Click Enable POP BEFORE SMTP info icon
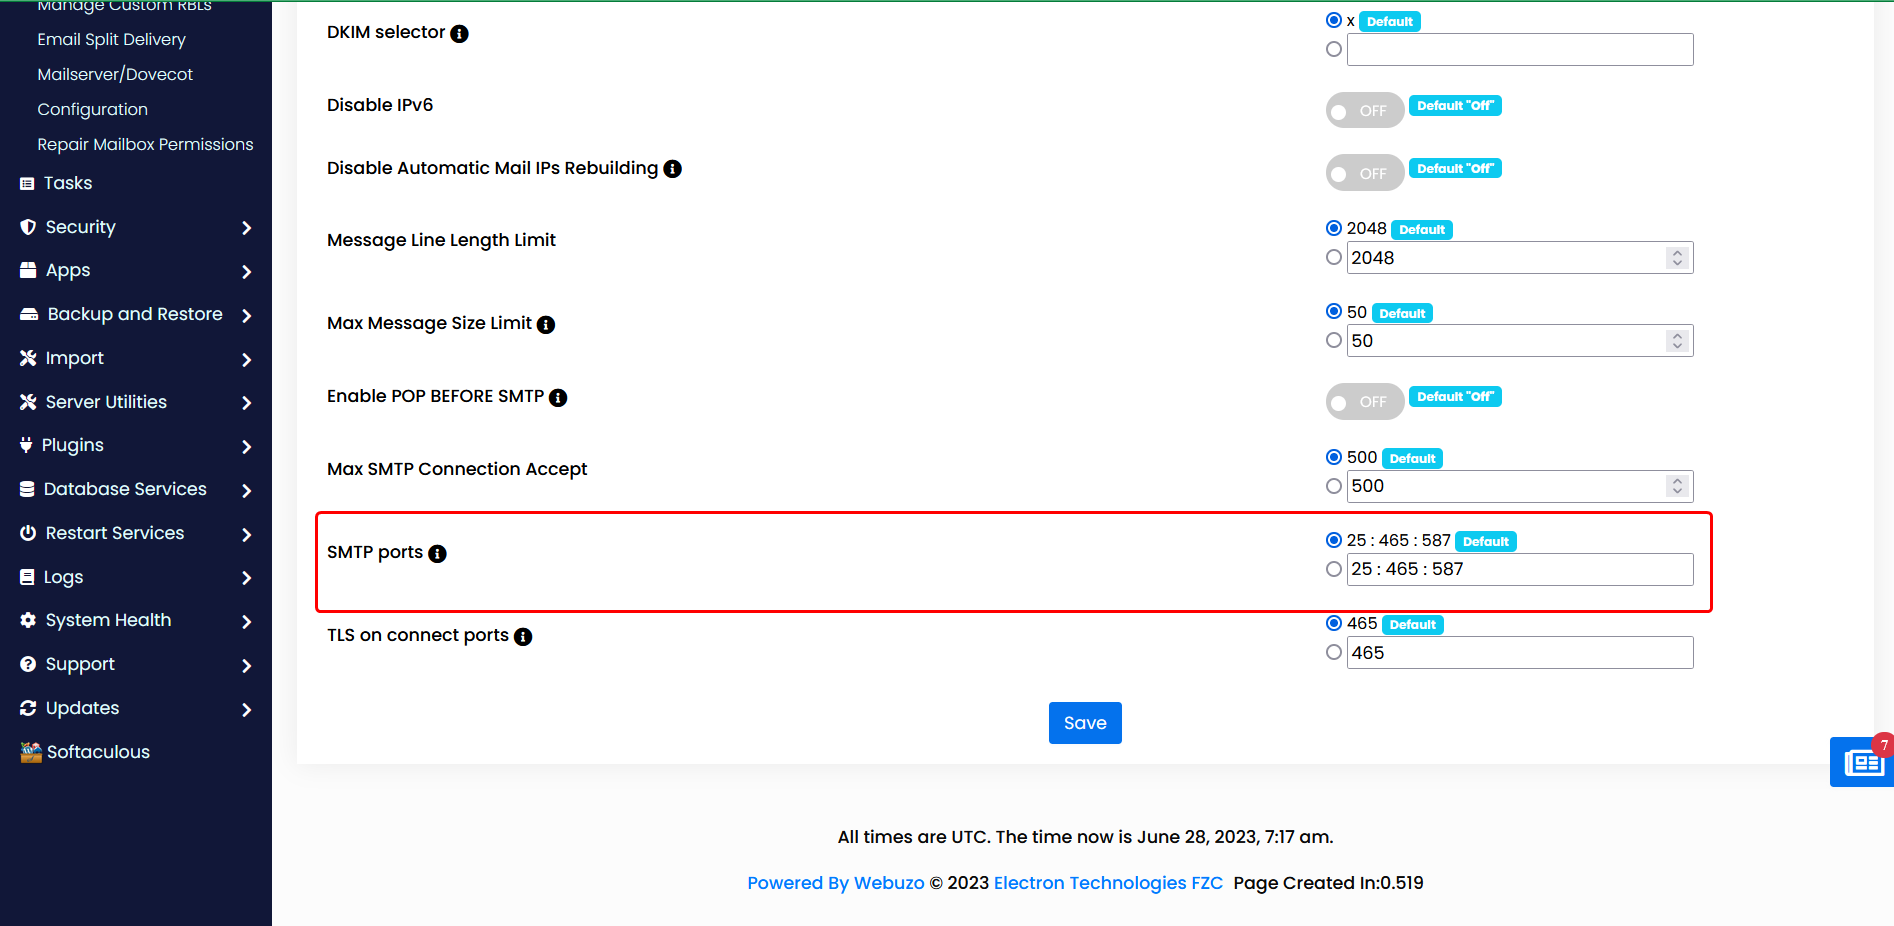1894x926 pixels. click(x=558, y=398)
